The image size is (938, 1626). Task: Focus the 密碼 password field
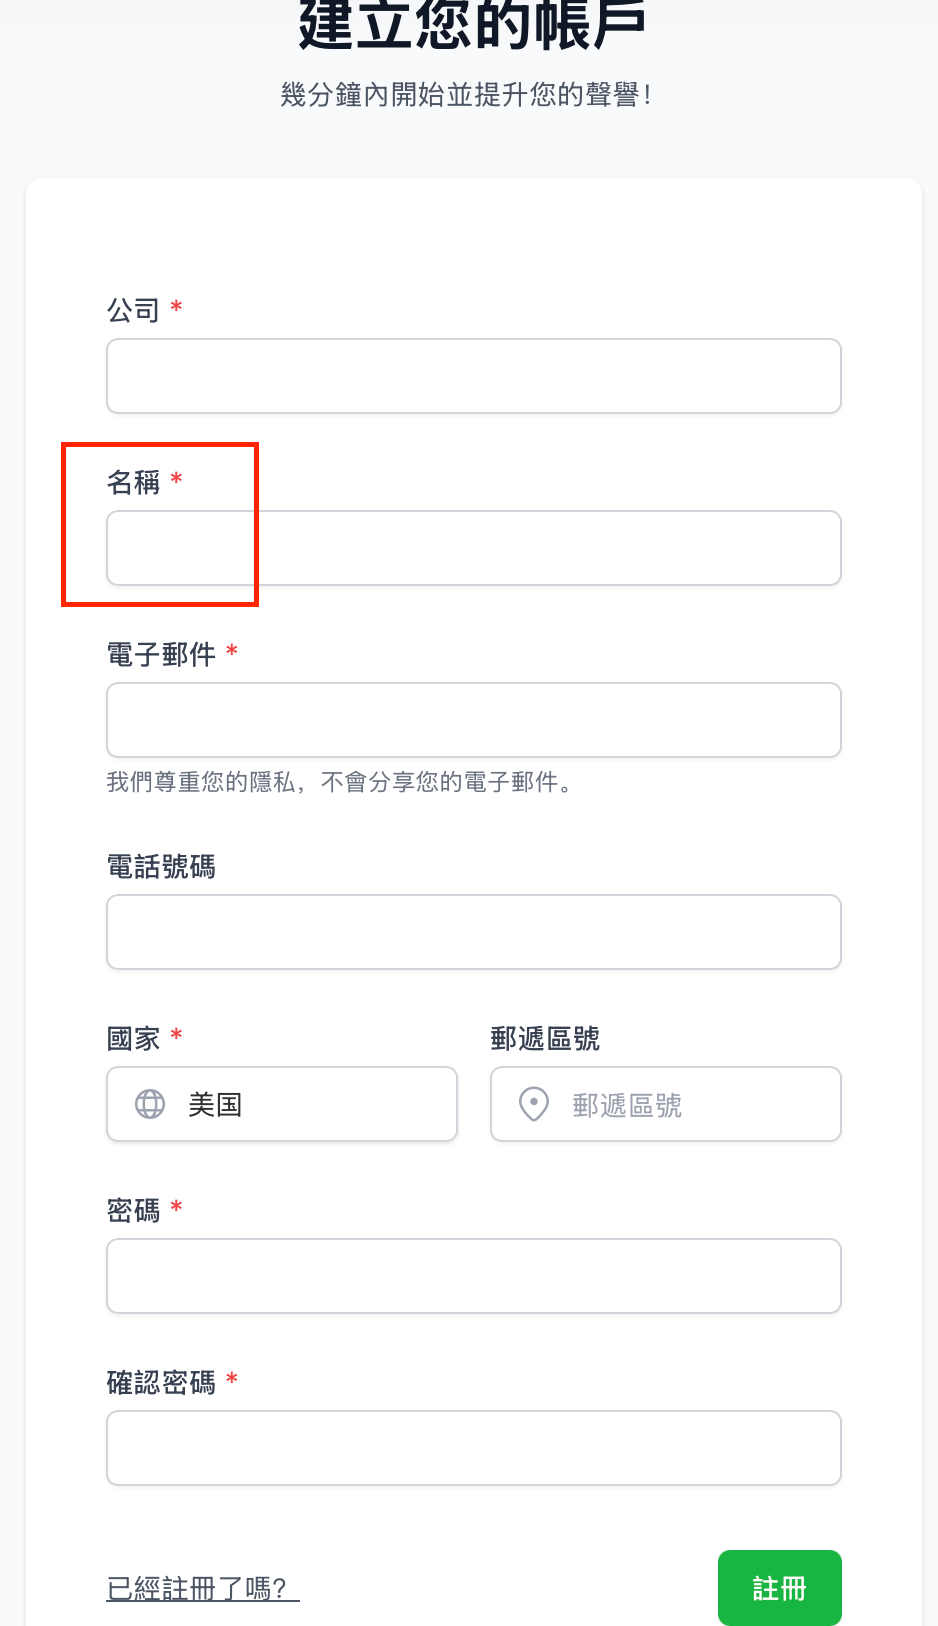click(474, 1276)
